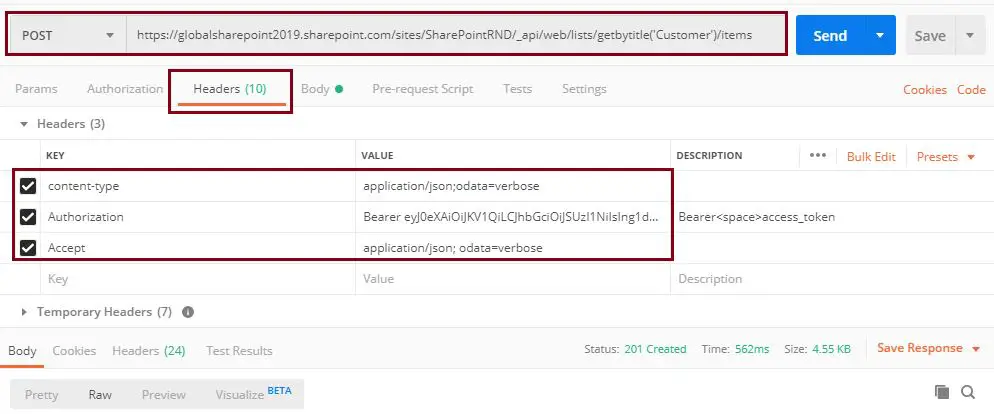This screenshot has height=414, width=994.
Task: Click the Code link
Action: tap(971, 90)
